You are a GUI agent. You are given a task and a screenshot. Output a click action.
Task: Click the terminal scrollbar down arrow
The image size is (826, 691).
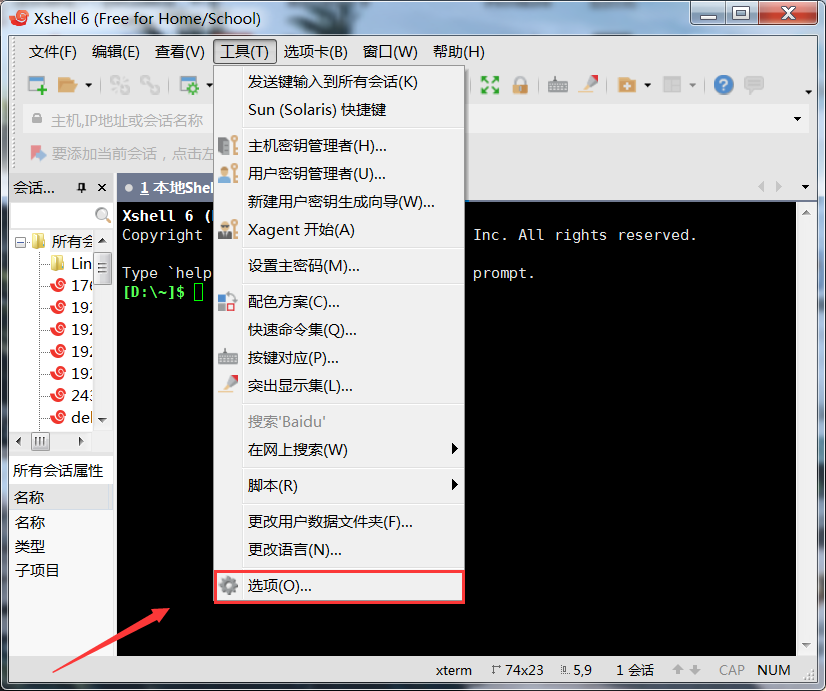[806, 645]
